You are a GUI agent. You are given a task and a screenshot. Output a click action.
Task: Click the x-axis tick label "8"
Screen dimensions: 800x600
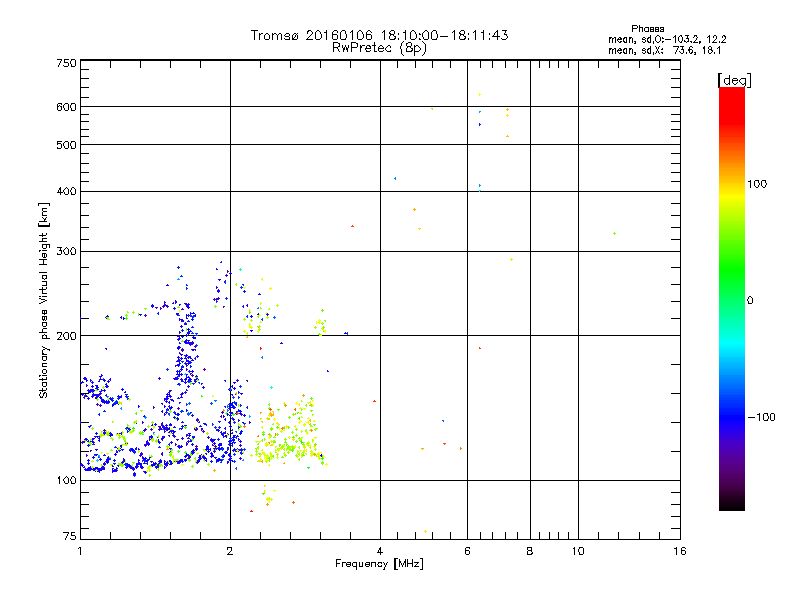point(530,551)
